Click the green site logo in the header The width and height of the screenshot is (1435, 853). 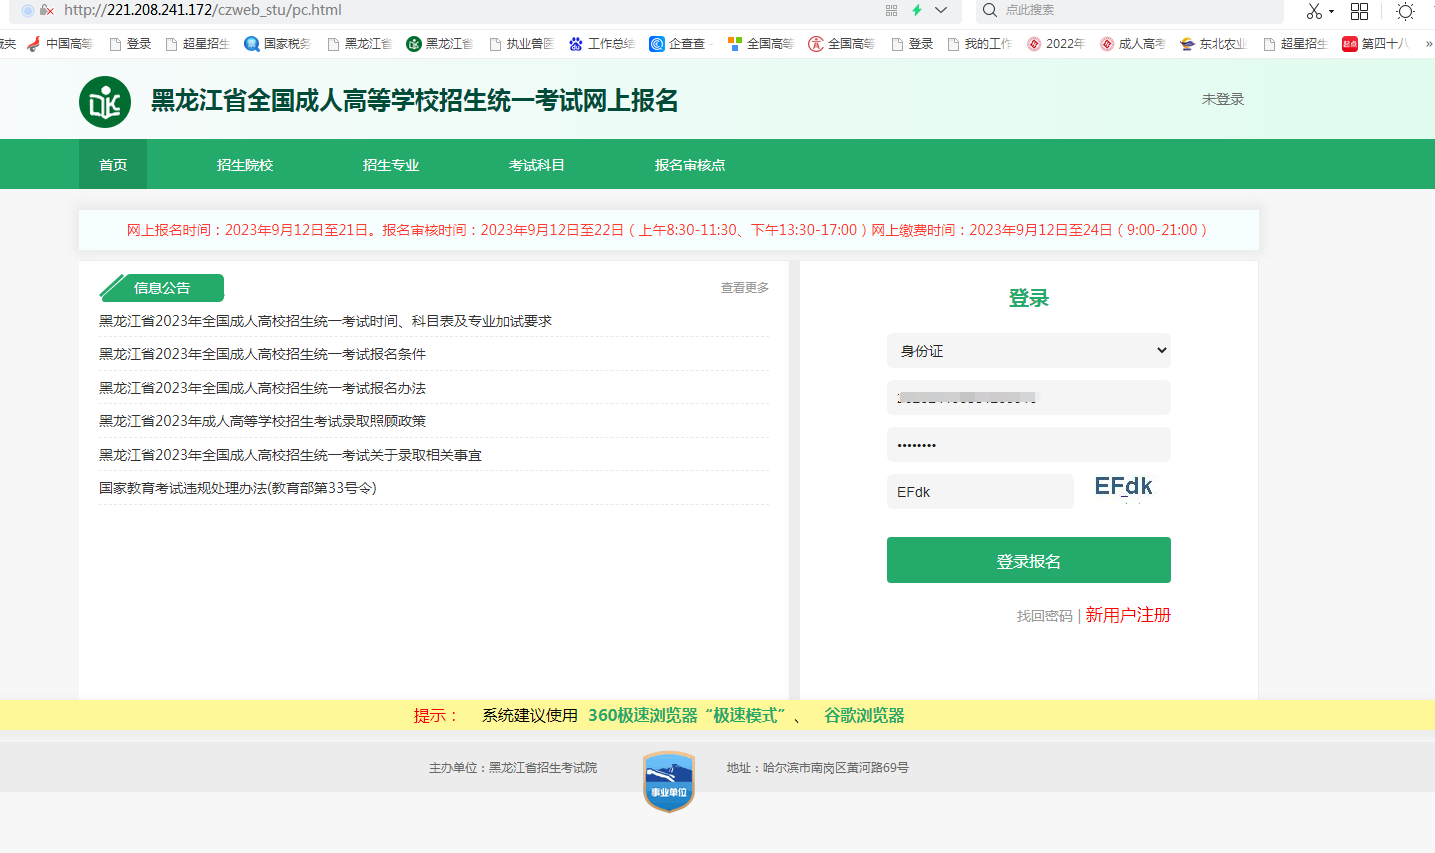point(105,102)
